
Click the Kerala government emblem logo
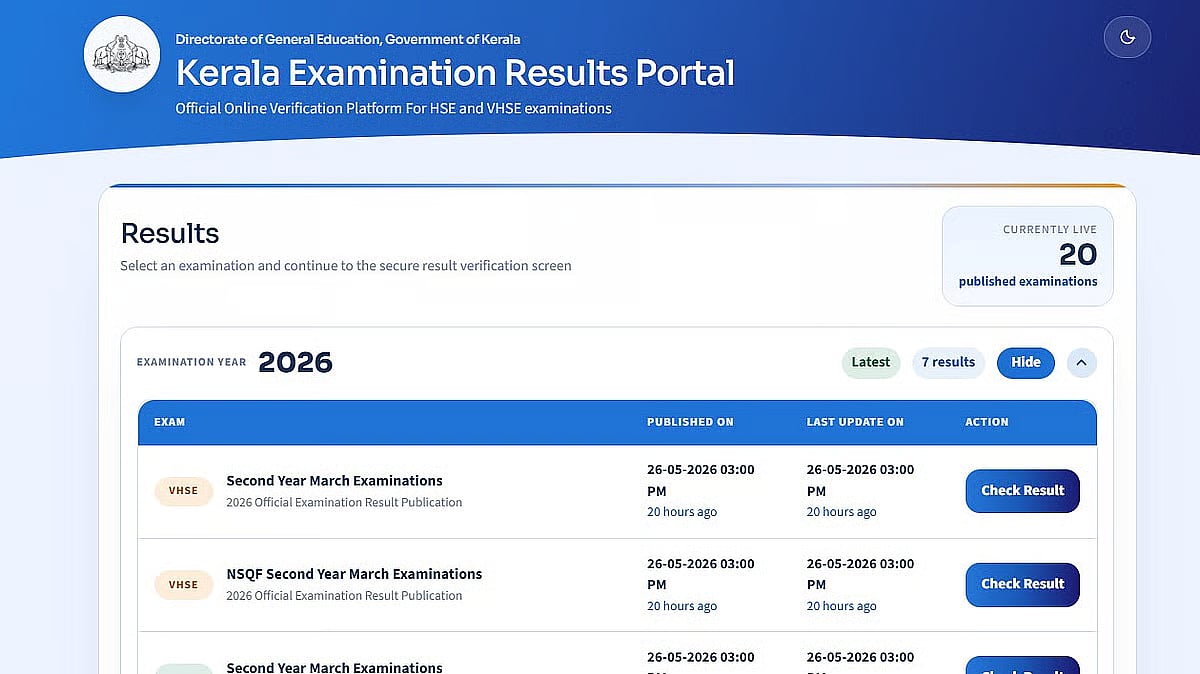tap(122, 54)
